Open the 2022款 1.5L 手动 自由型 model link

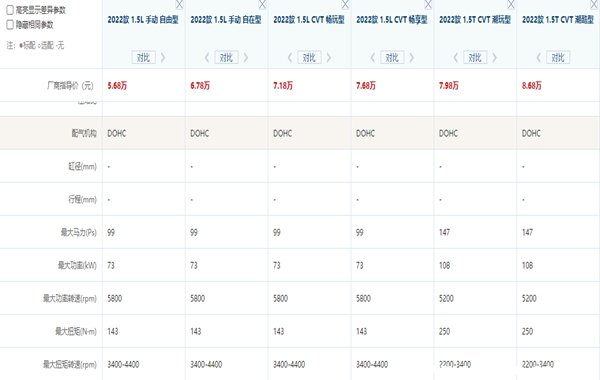[143, 20]
